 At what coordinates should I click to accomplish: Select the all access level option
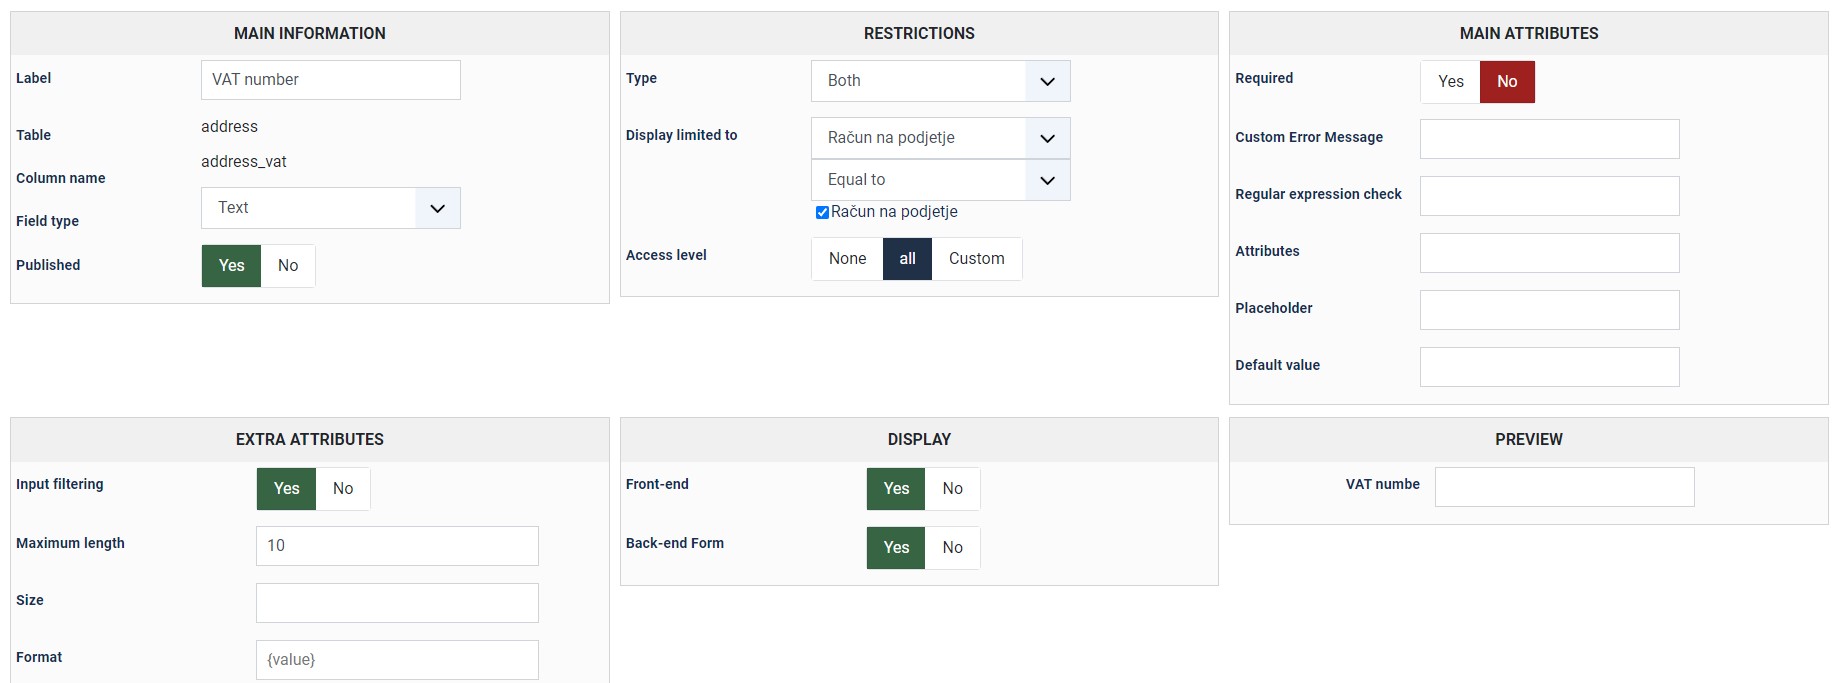[x=907, y=259]
